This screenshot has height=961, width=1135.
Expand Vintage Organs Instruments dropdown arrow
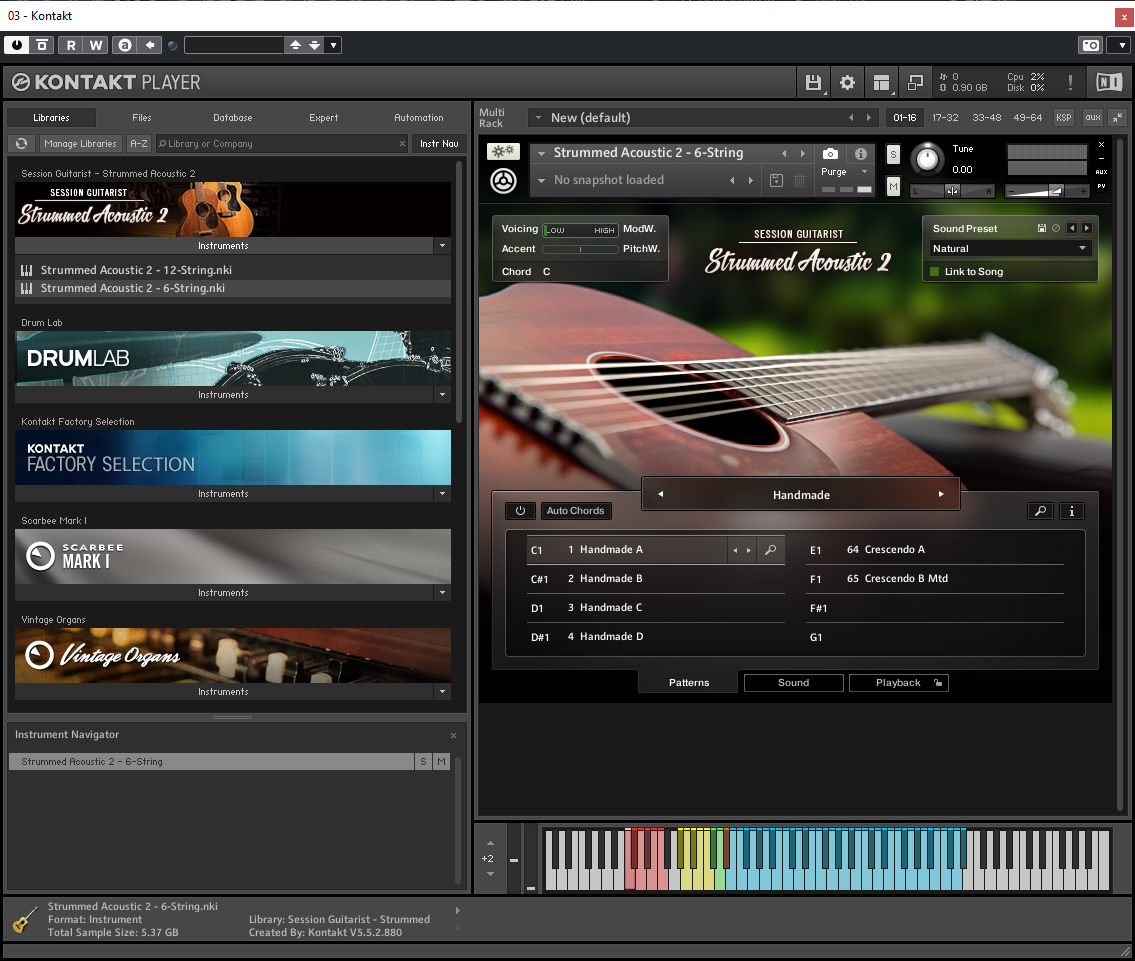pyautogui.click(x=442, y=692)
